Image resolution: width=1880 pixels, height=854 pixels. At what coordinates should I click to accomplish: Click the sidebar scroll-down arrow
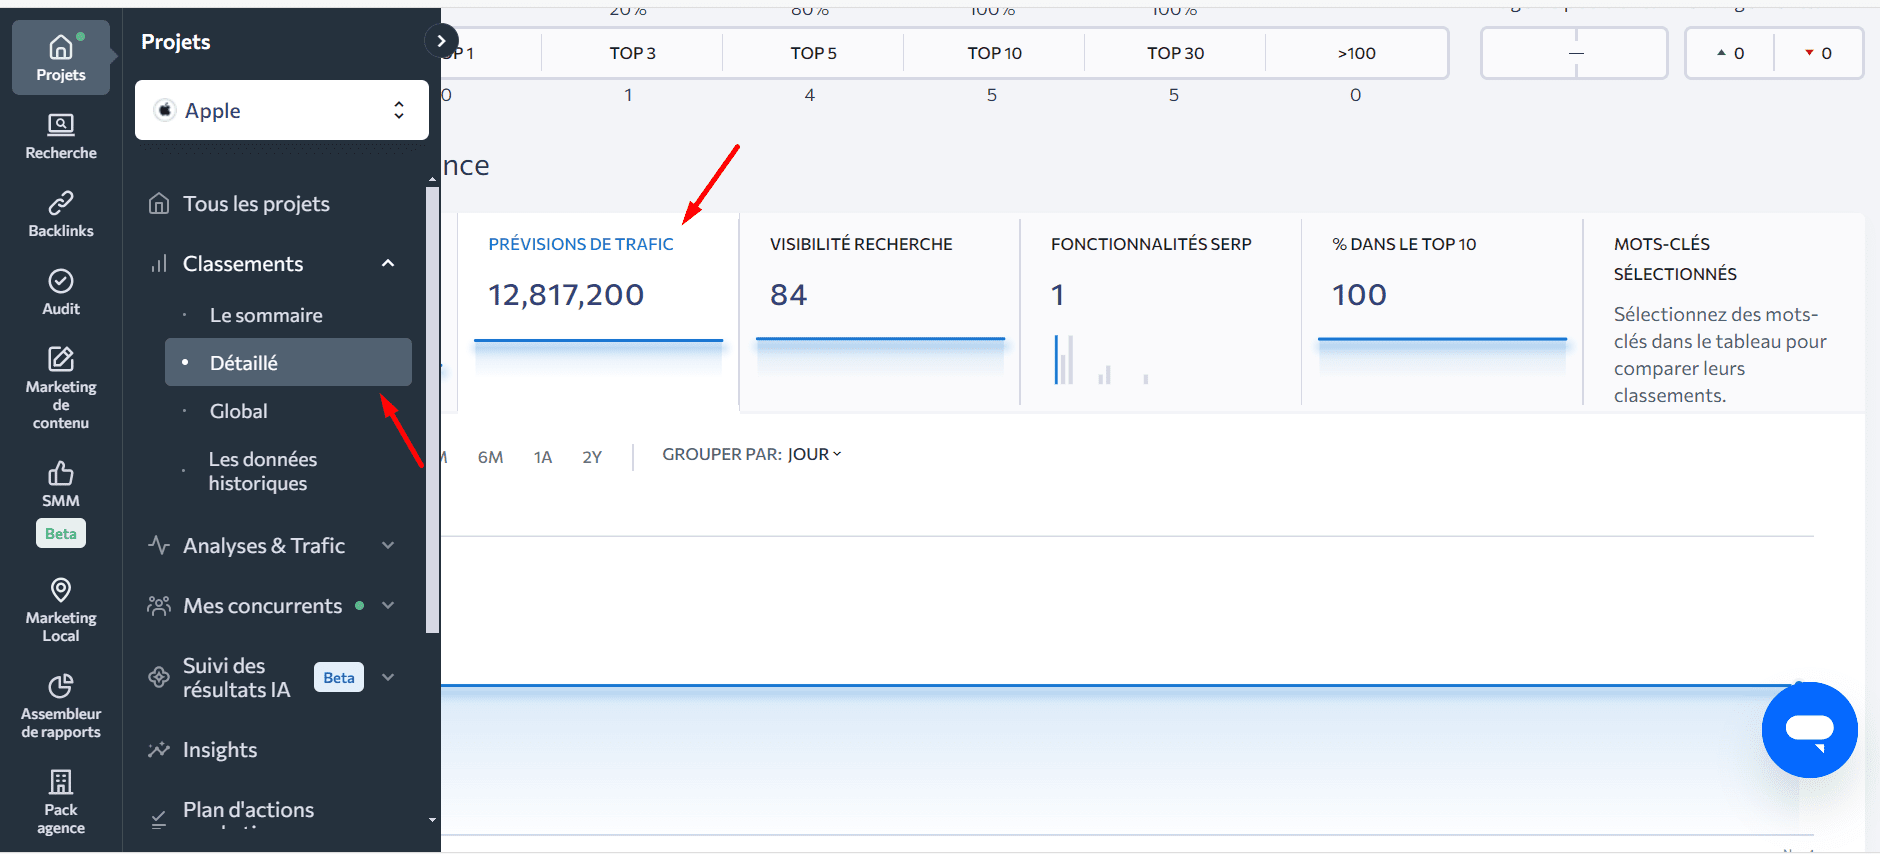[432, 820]
